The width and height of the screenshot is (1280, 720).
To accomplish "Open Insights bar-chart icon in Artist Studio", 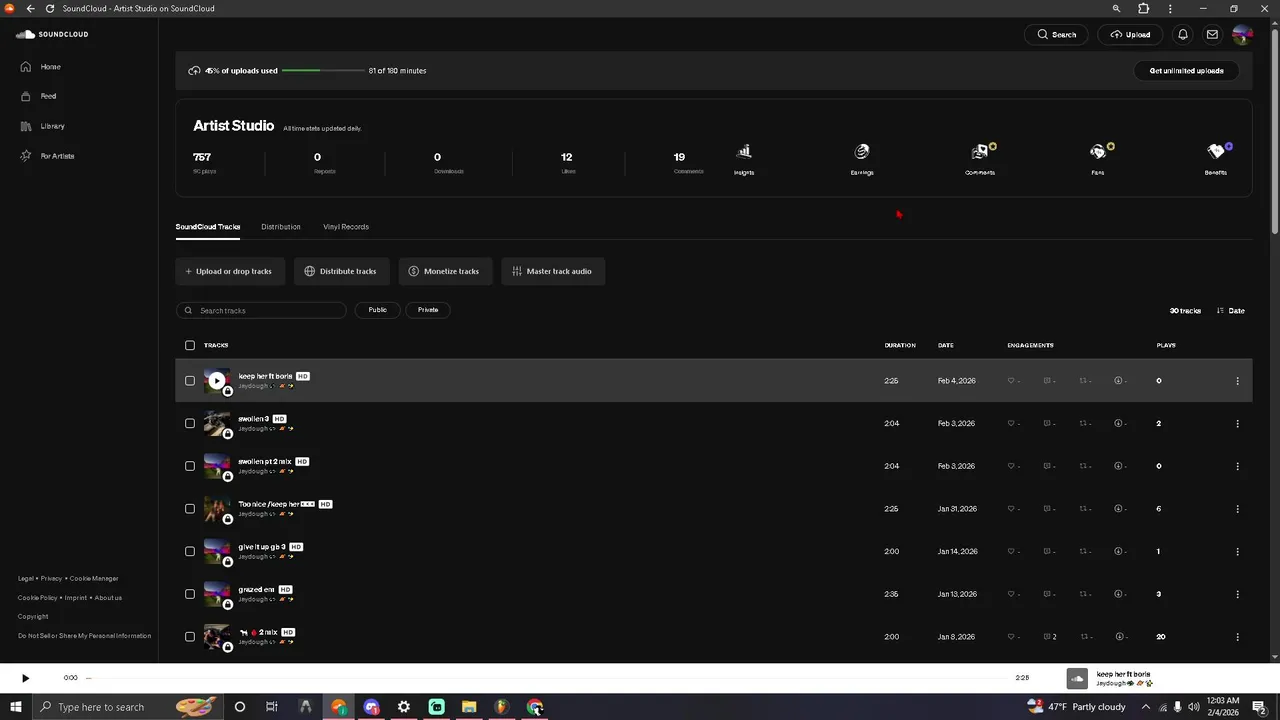I will (x=744, y=152).
